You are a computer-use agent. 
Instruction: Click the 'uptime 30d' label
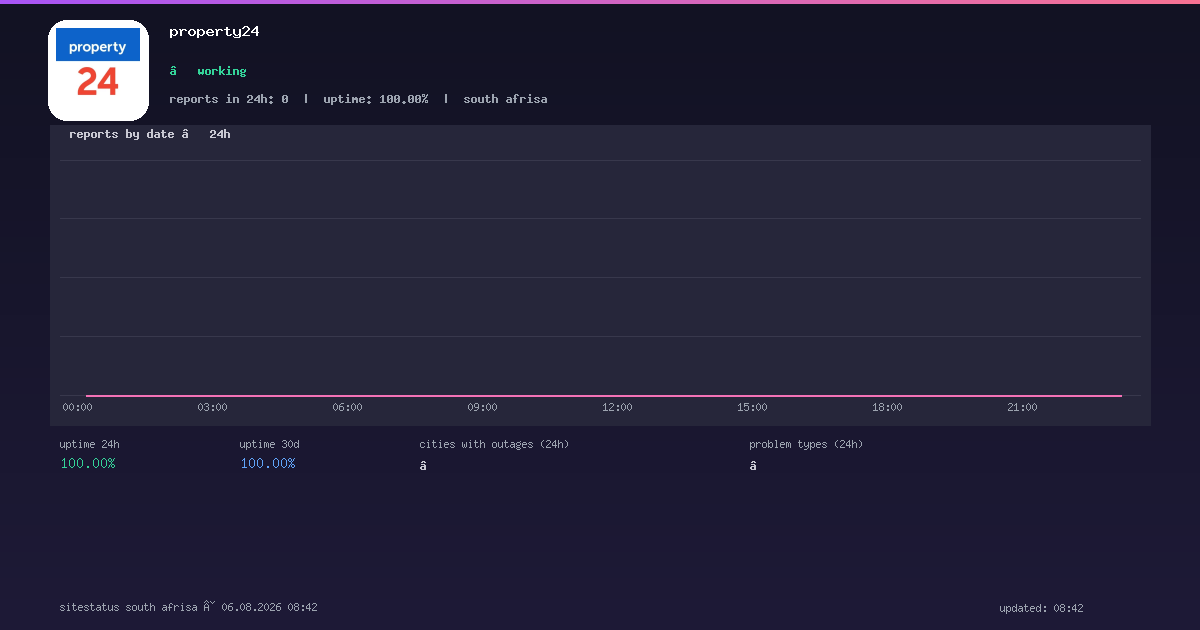coord(269,444)
